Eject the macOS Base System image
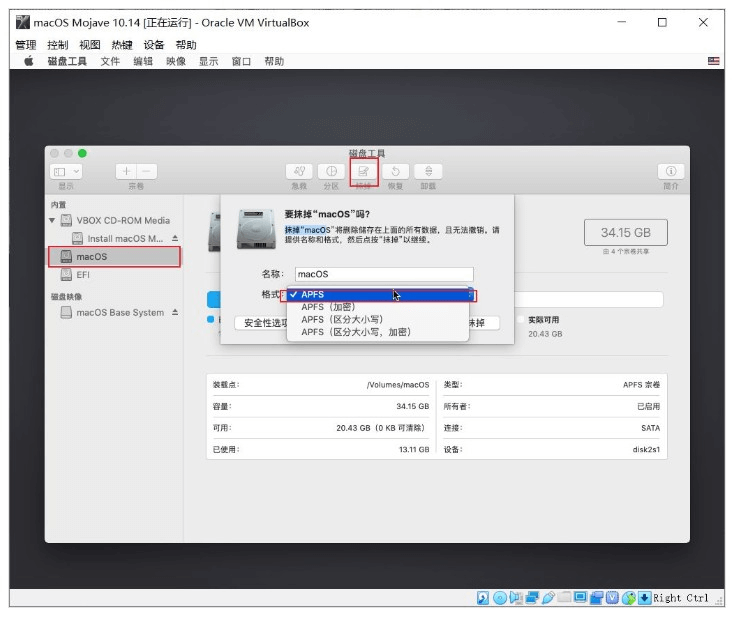This screenshot has height=617, width=732. point(175,312)
